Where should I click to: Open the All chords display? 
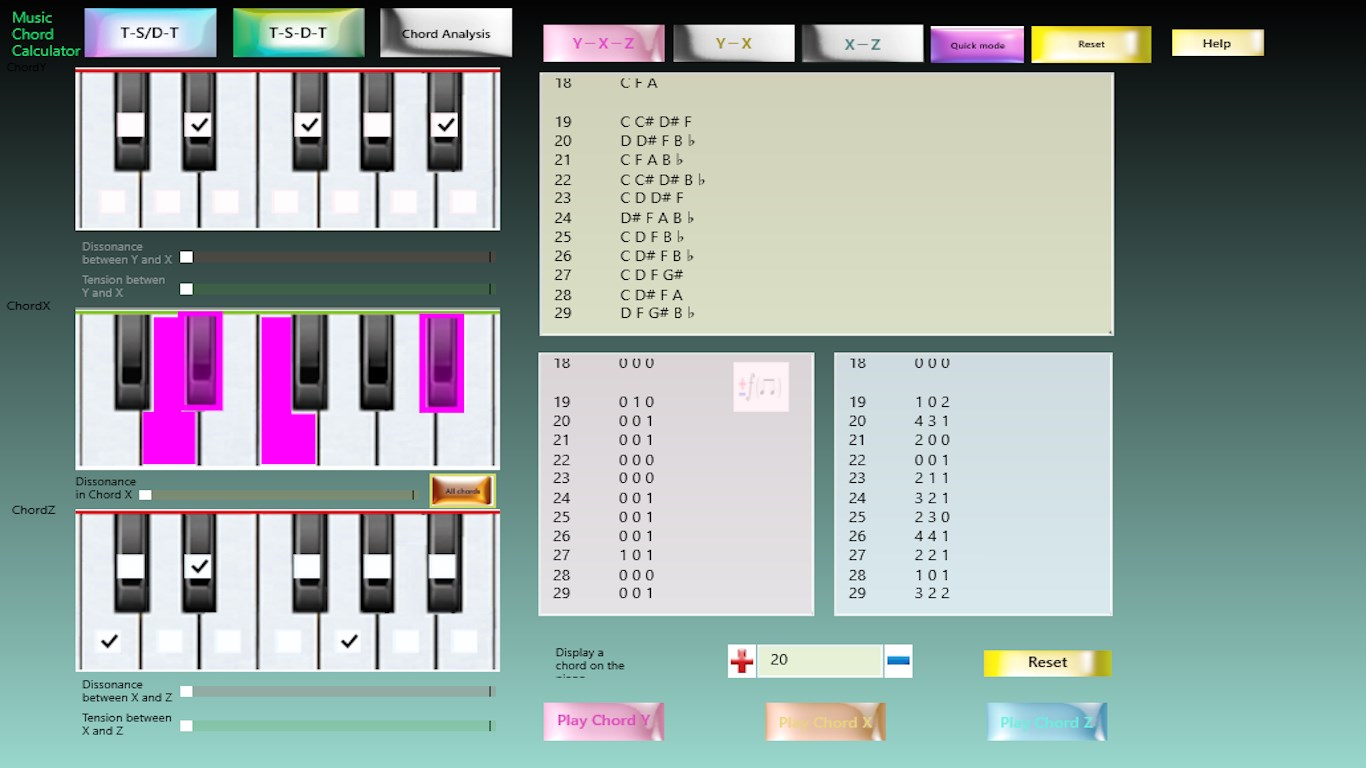point(461,490)
